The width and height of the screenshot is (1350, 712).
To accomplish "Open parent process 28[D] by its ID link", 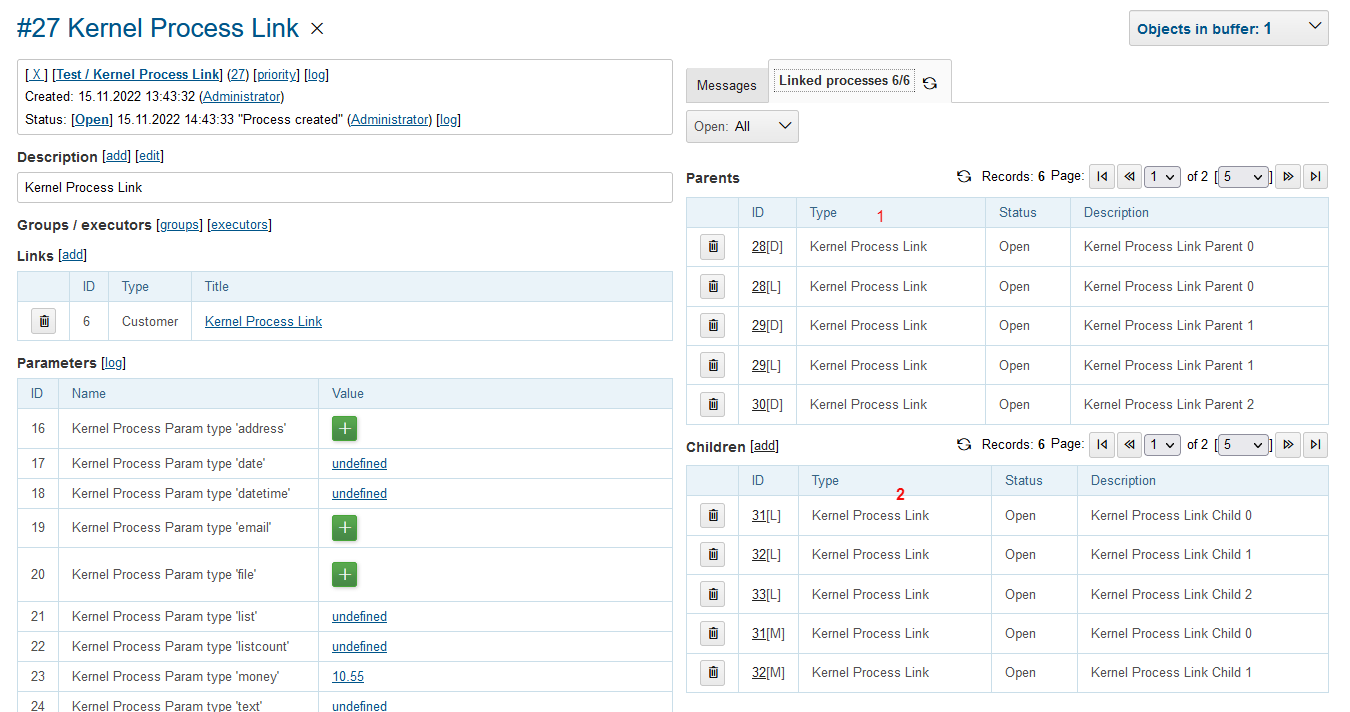I will pos(759,246).
